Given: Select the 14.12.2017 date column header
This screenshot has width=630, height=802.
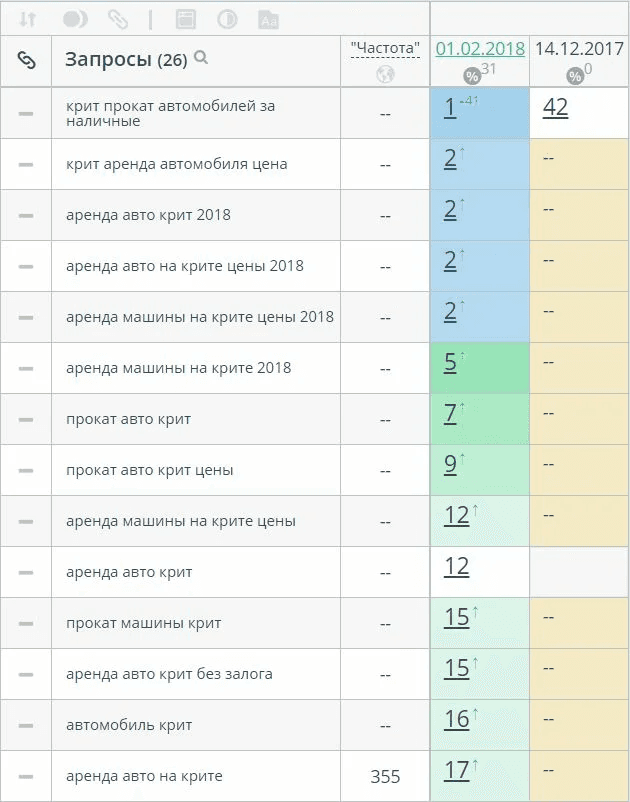Looking at the screenshot, I should point(579,49).
